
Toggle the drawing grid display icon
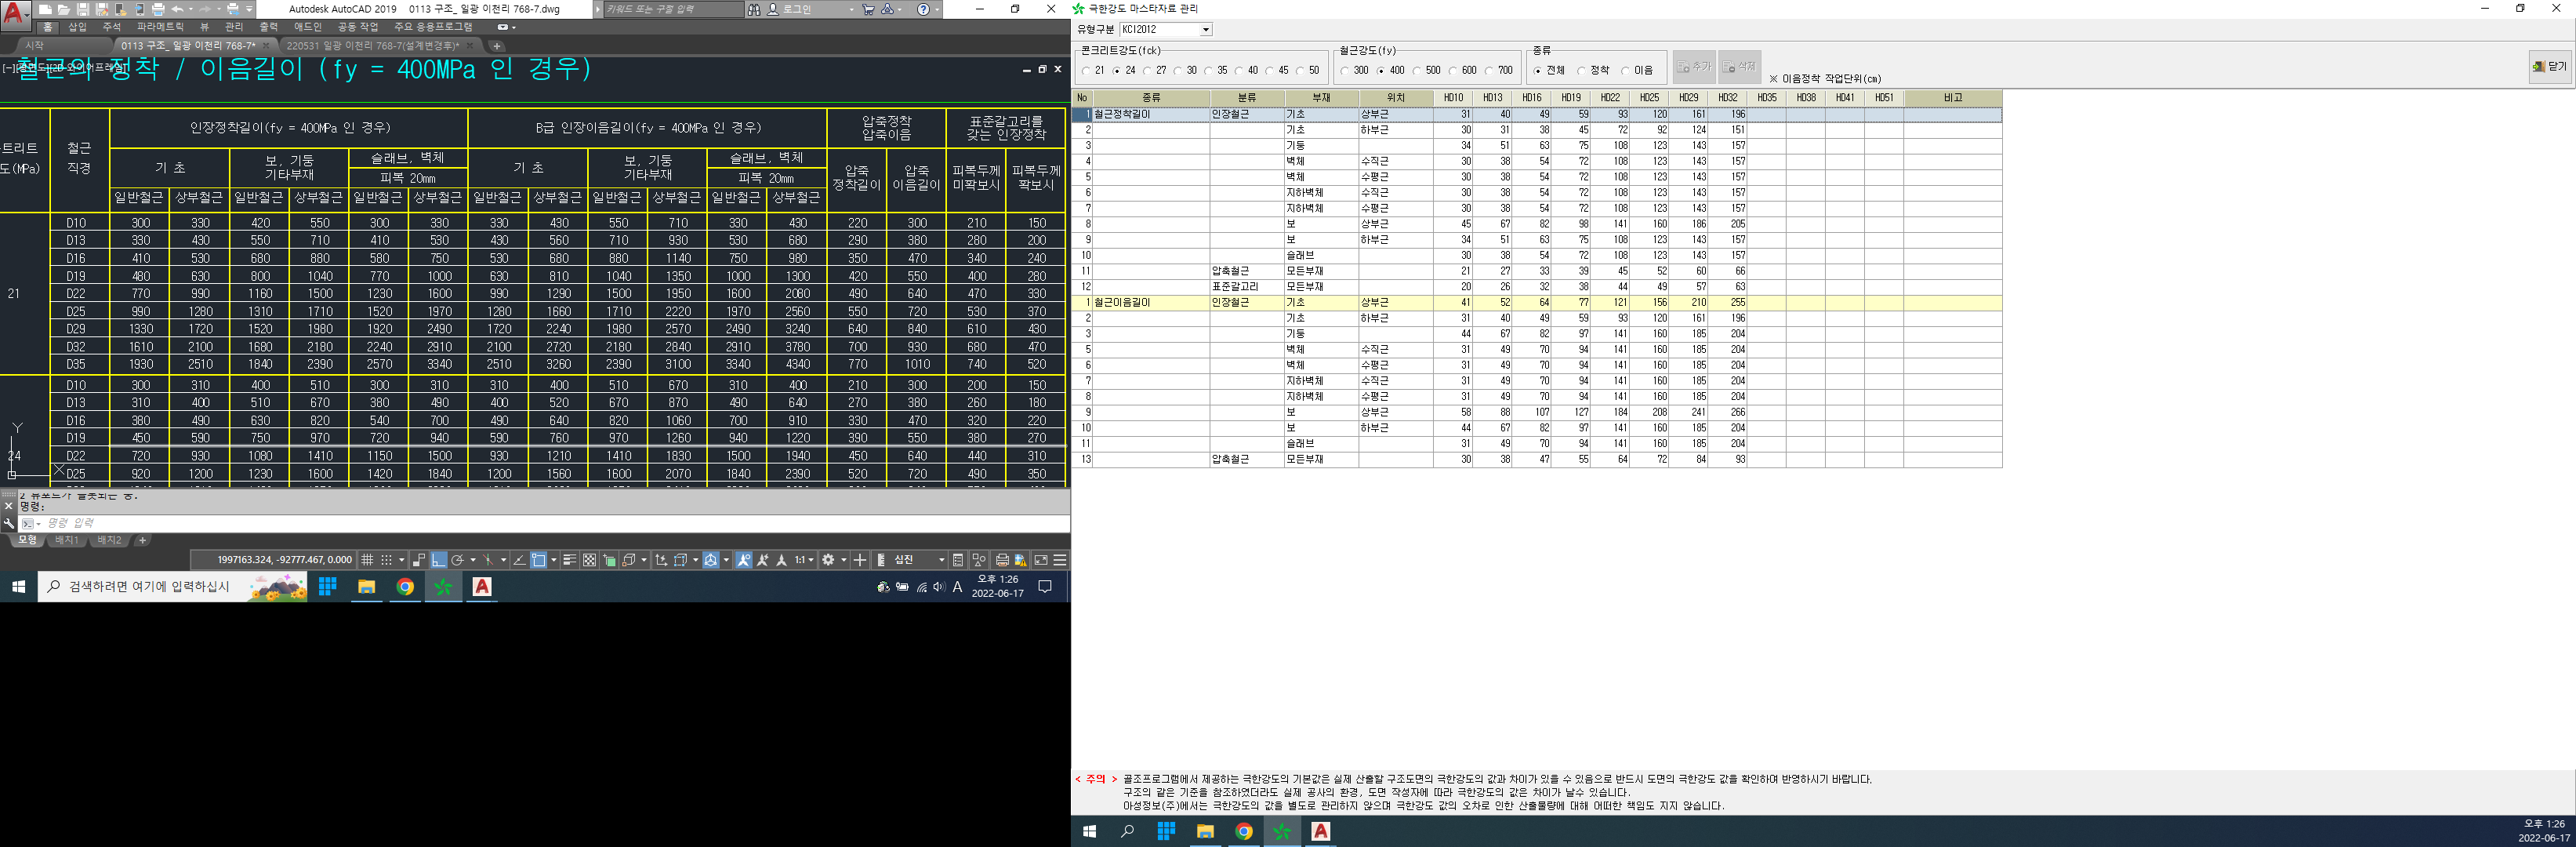[x=367, y=560]
